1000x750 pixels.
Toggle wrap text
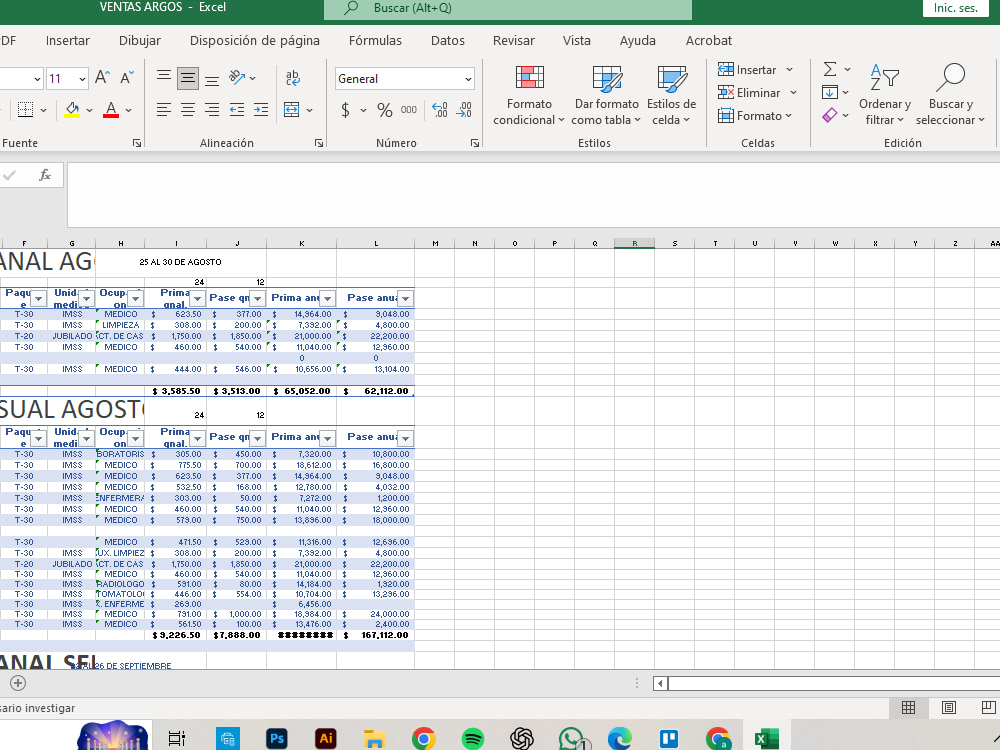point(293,78)
